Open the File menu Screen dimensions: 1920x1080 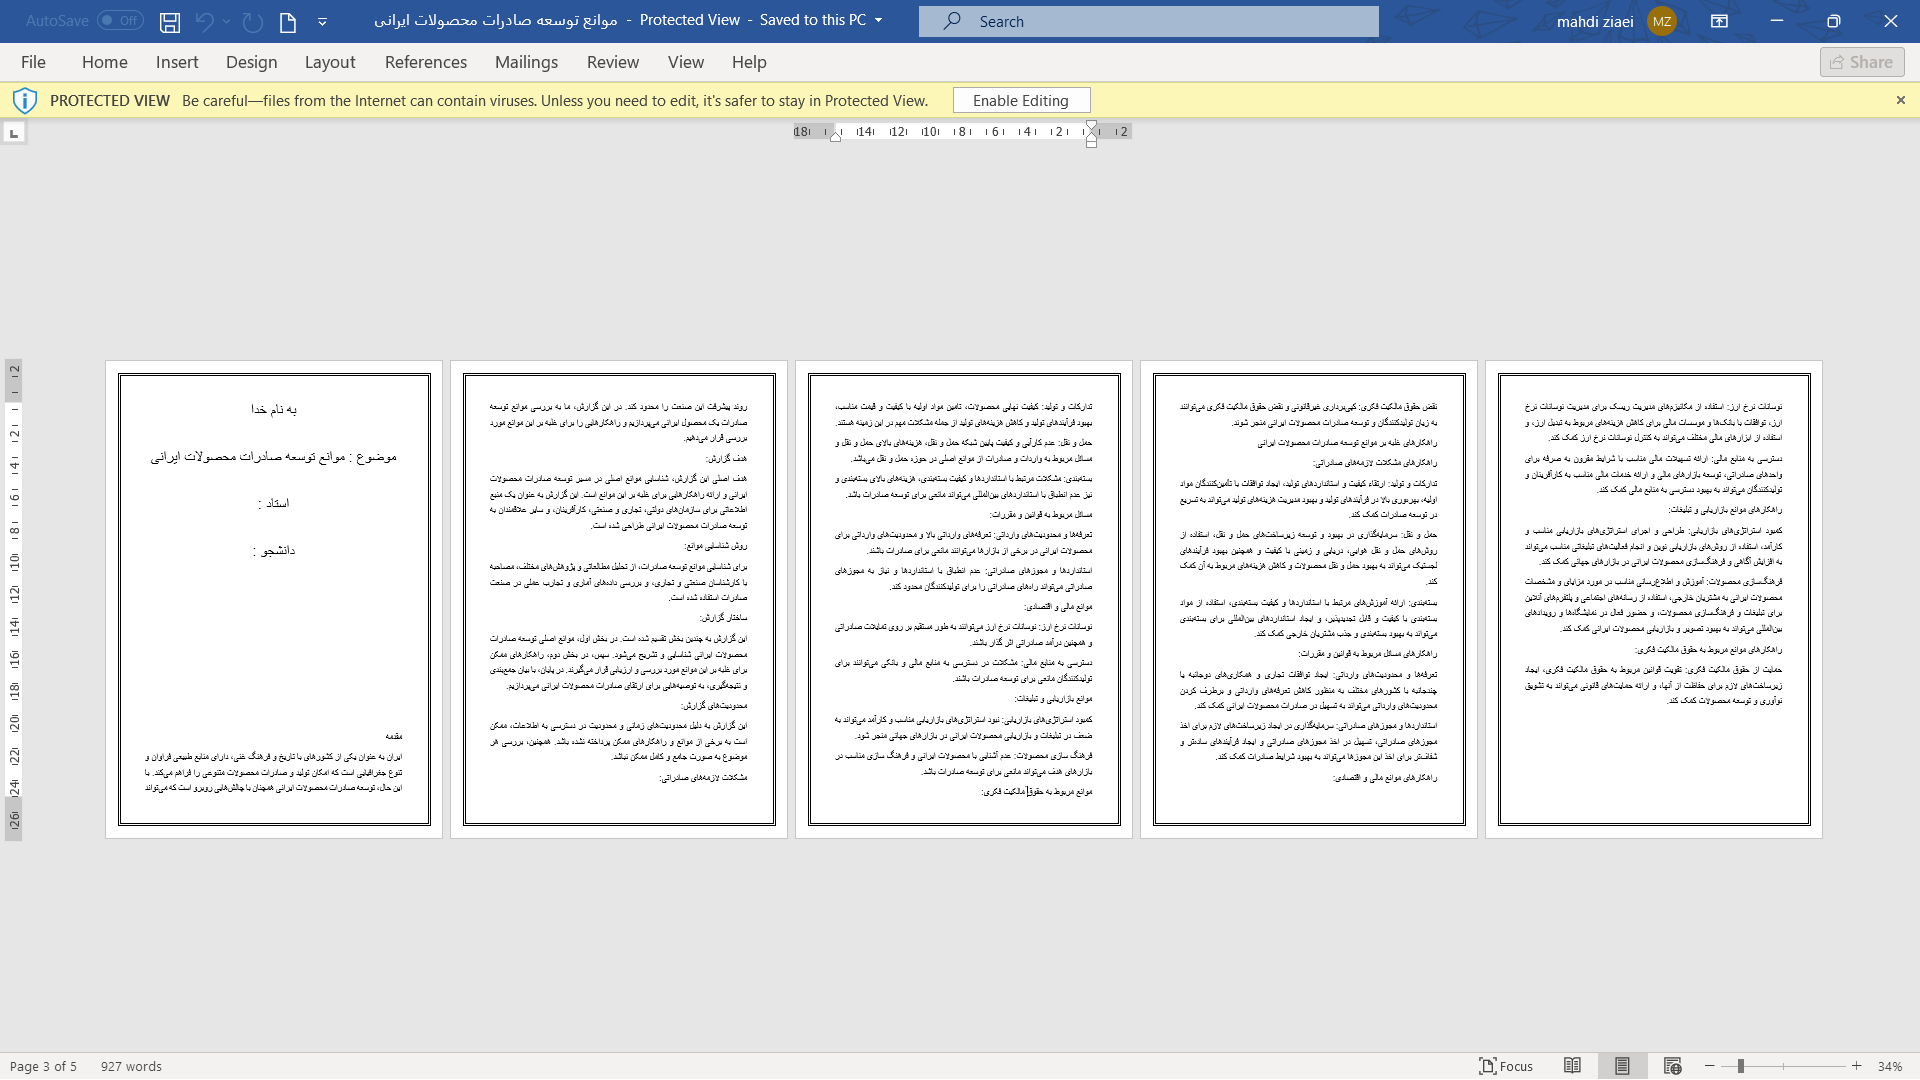click(x=33, y=62)
